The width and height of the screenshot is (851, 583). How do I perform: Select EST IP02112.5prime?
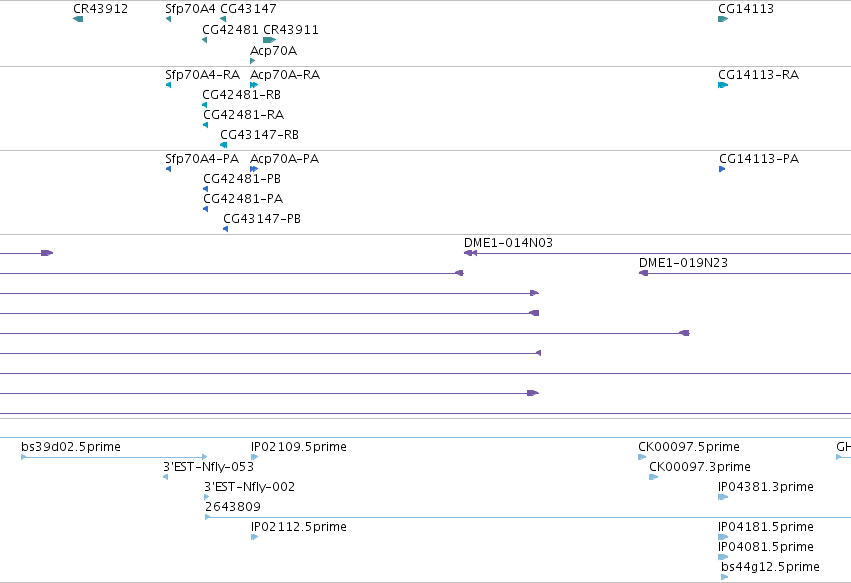(299, 527)
